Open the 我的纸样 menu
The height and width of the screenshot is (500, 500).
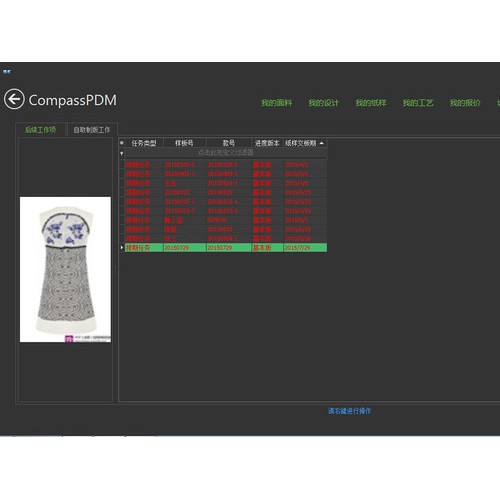(x=371, y=103)
